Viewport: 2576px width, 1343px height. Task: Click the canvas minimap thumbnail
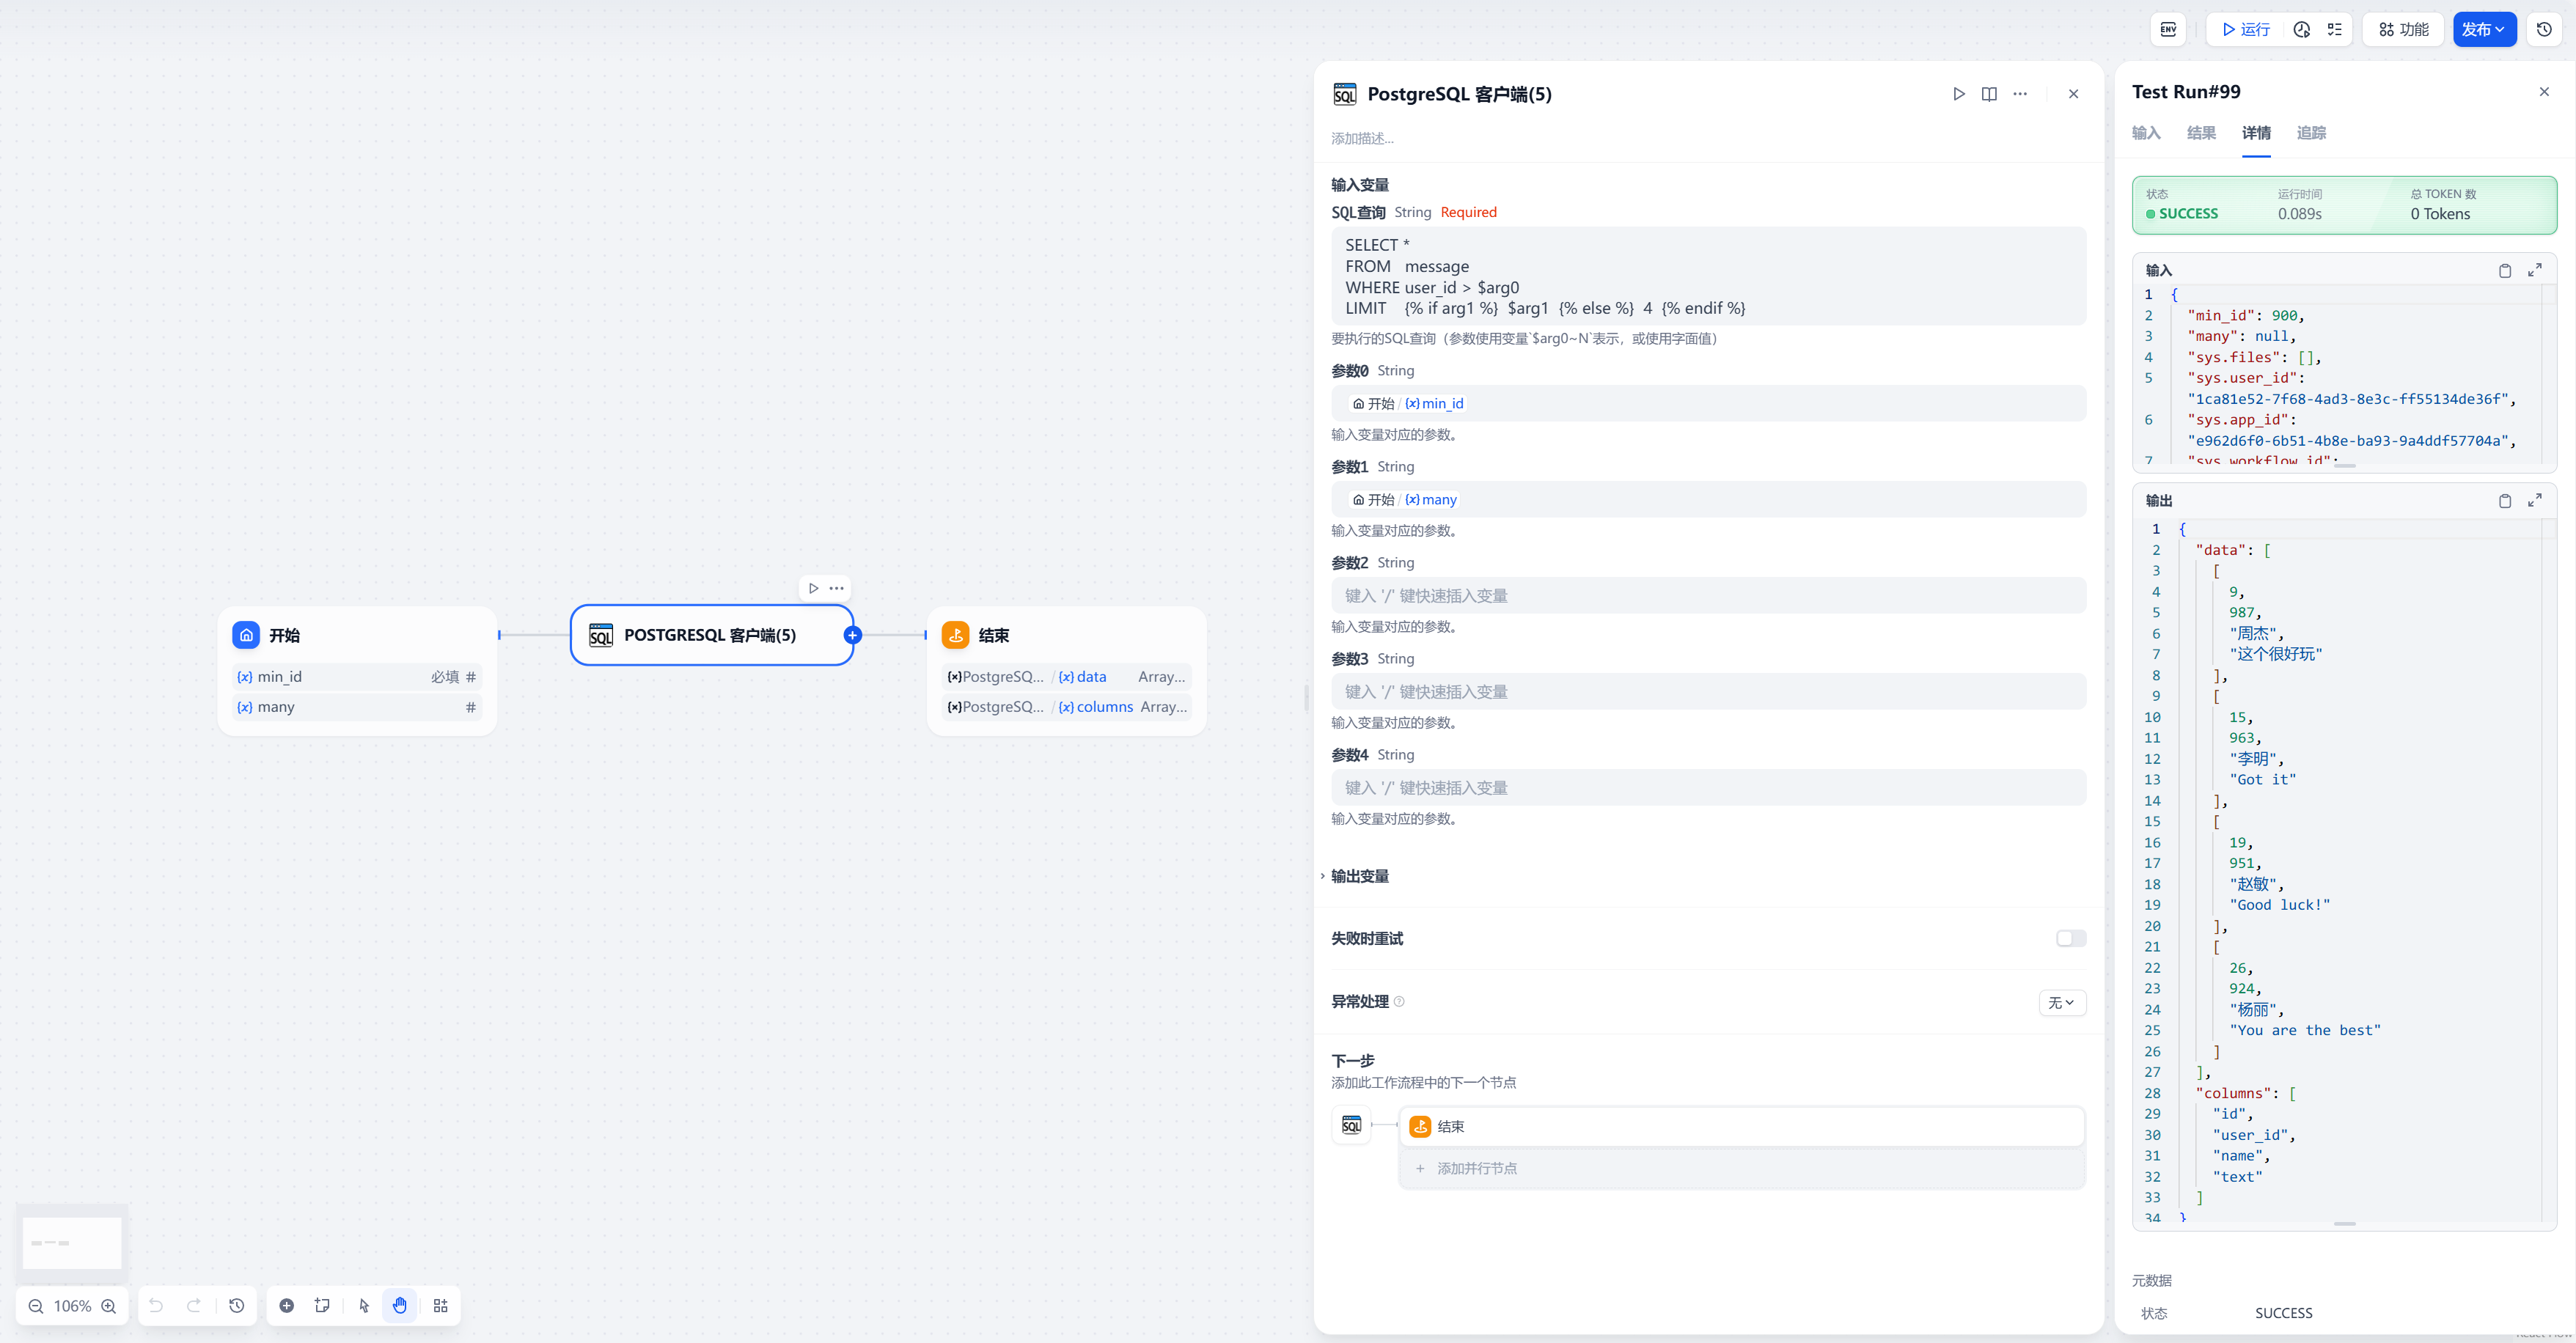pyautogui.click(x=72, y=1243)
